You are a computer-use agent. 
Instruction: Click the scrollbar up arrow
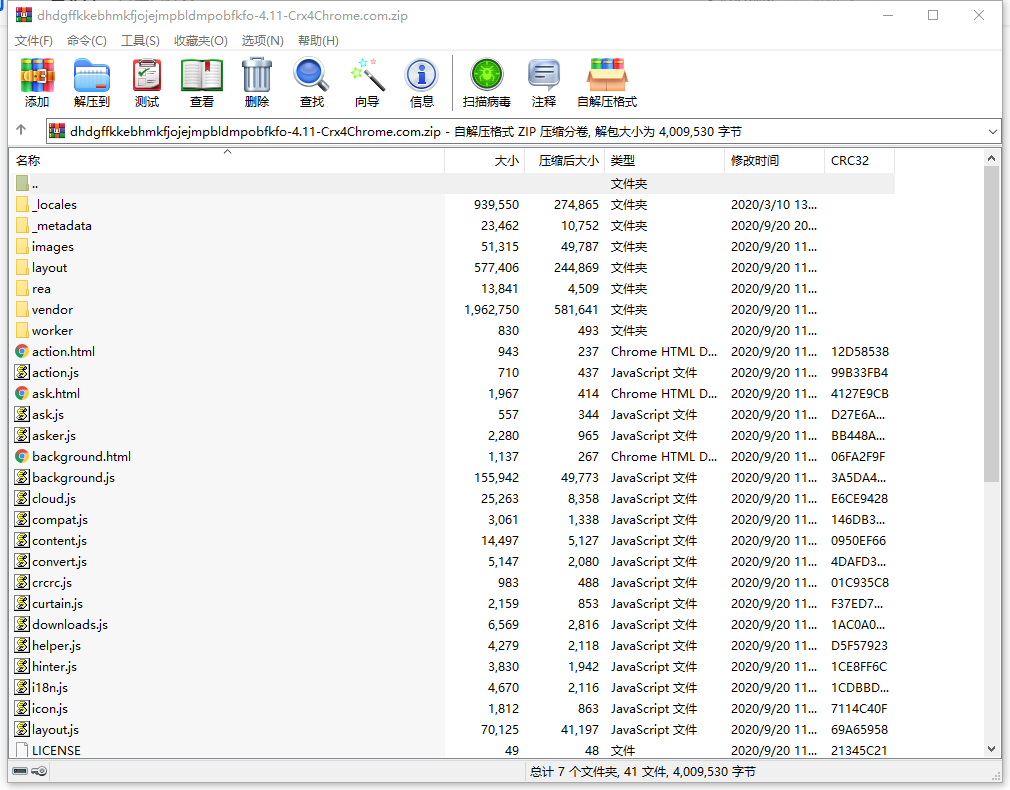pyautogui.click(x=991, y=158)
